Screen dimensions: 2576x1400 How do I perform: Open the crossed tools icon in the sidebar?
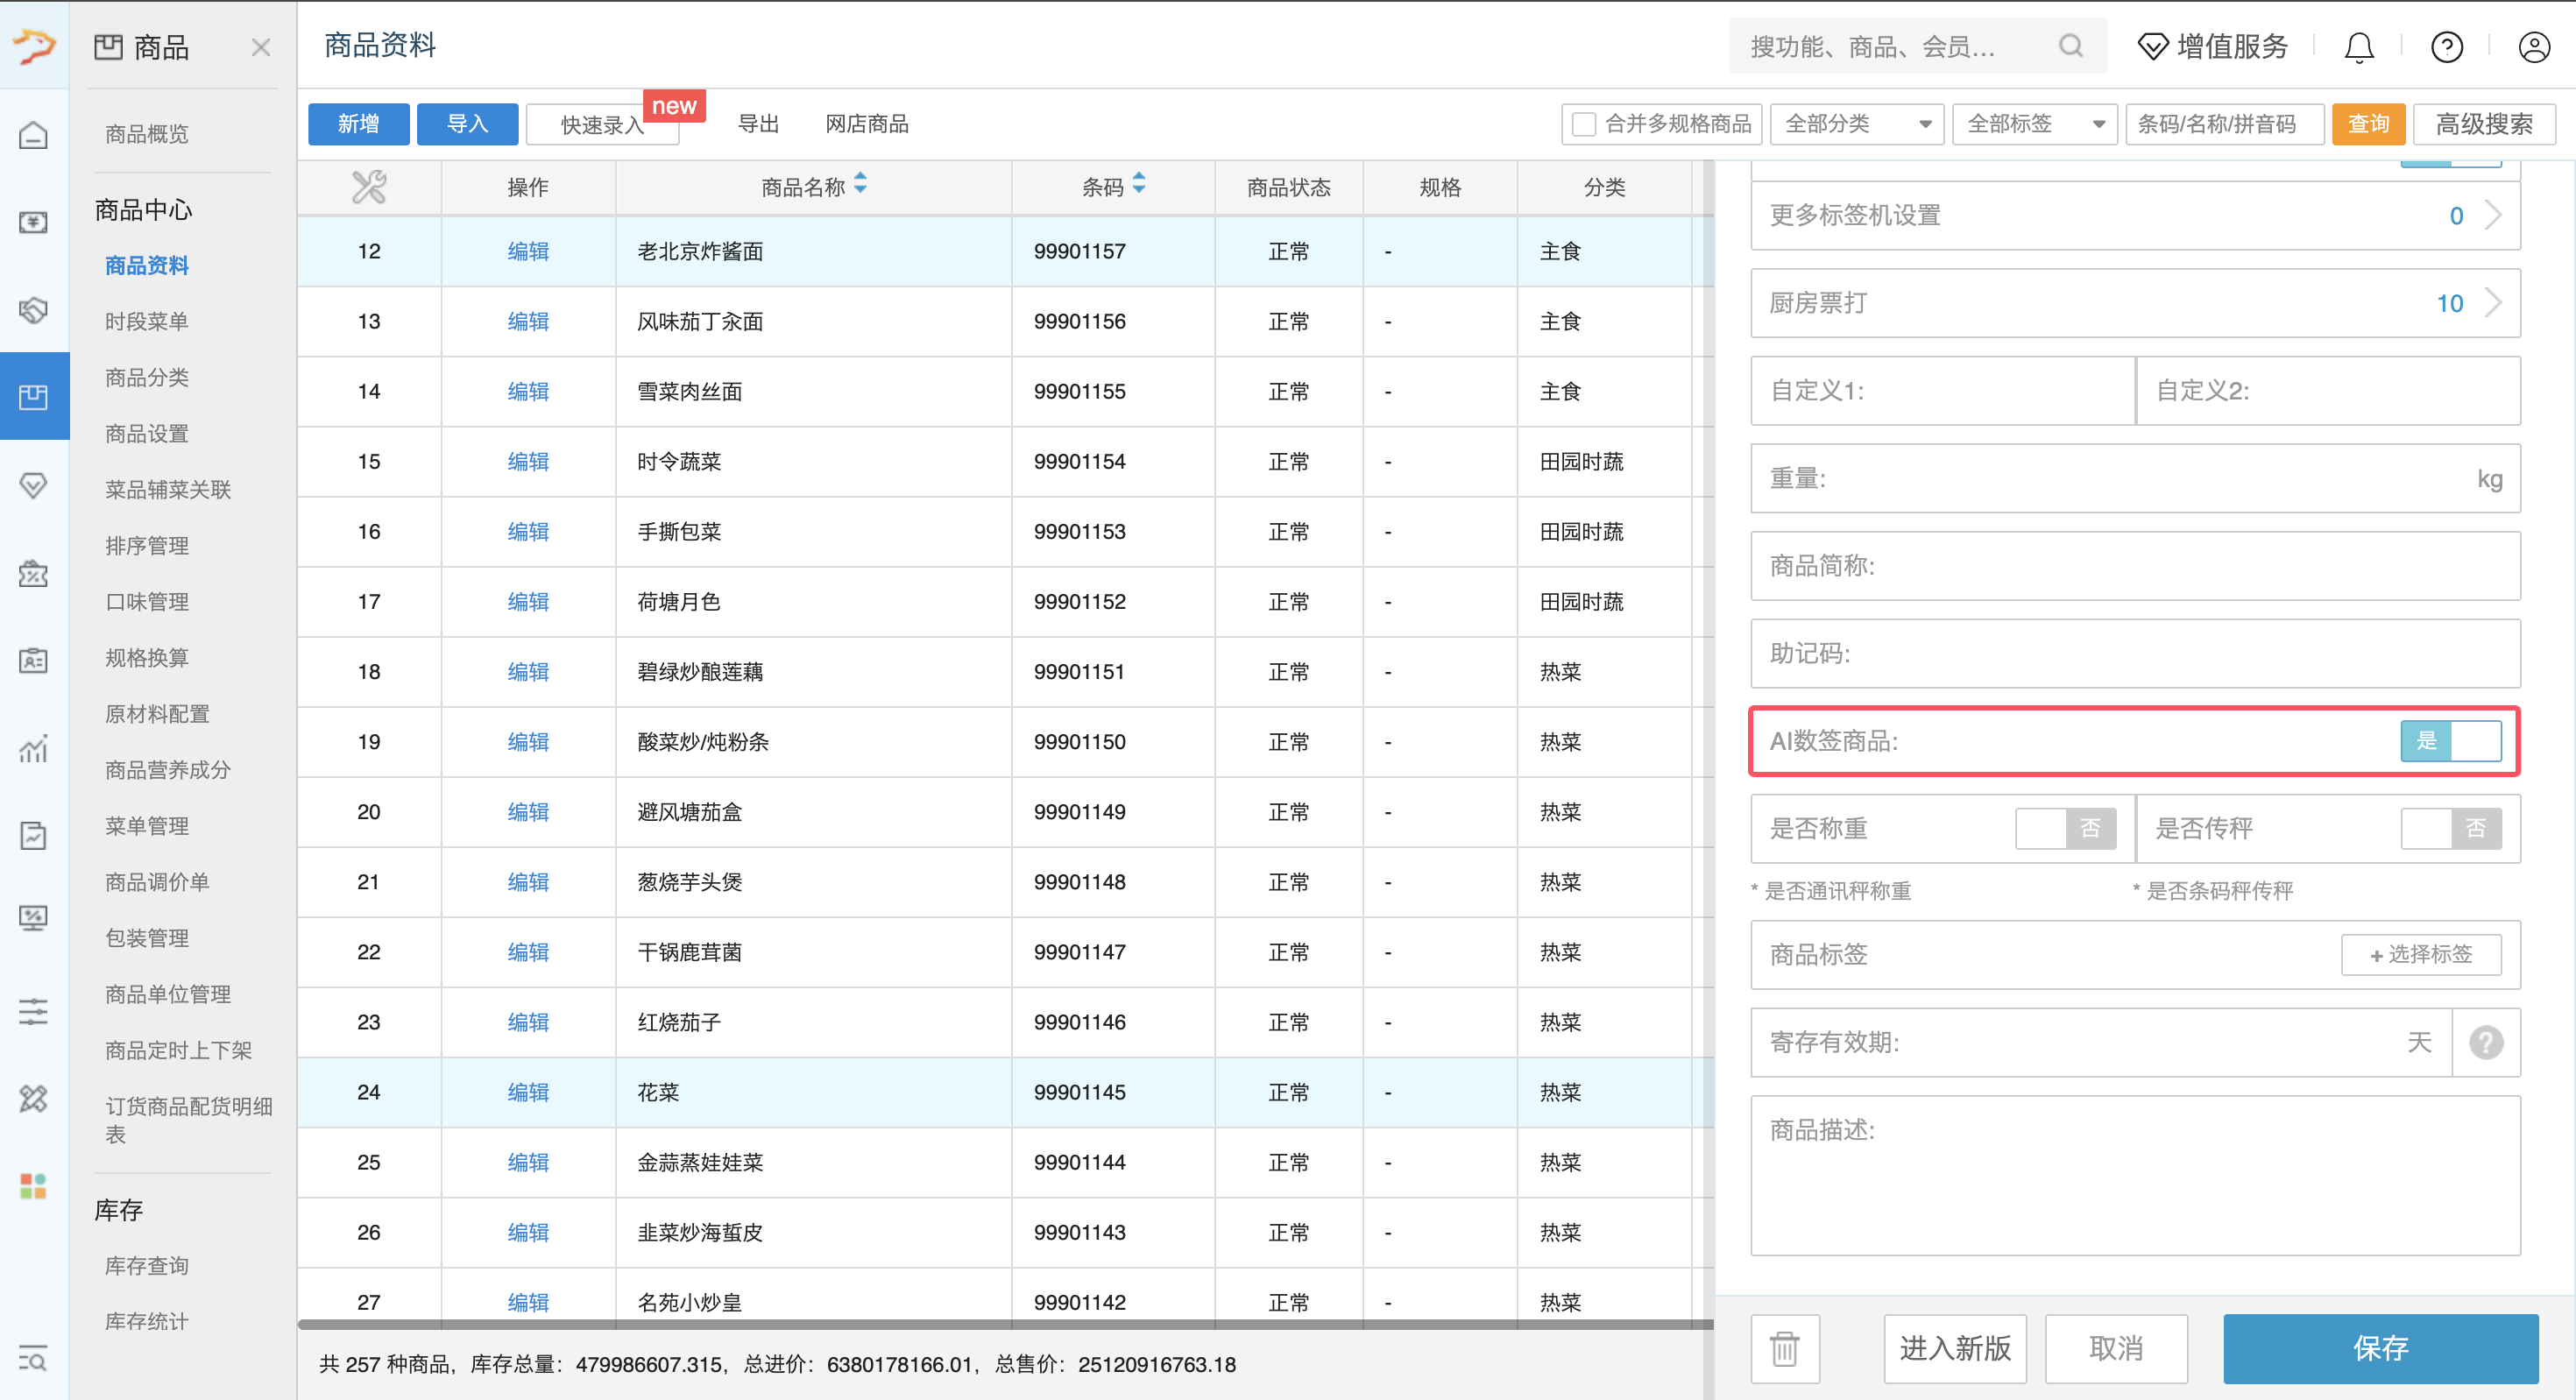(x=34, y=1099)
